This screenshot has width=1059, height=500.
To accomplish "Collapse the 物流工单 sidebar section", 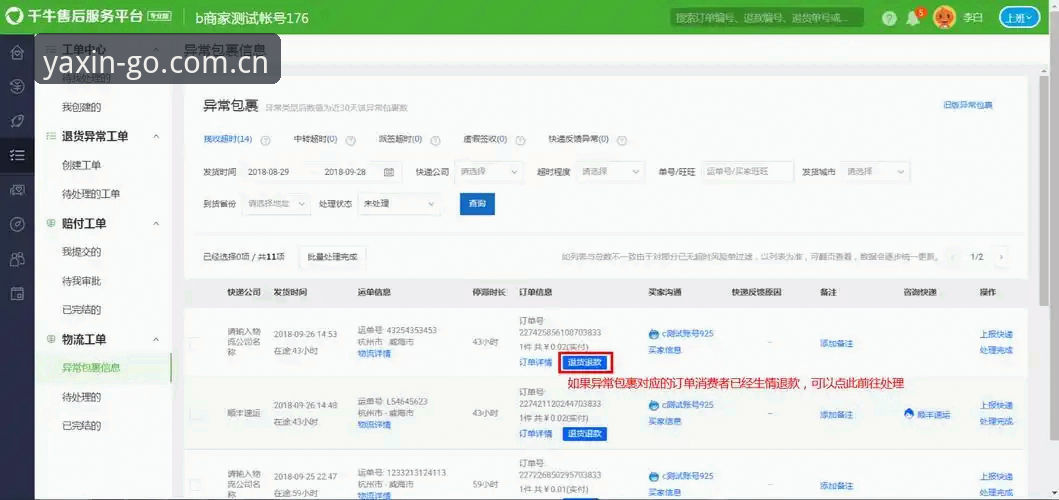I will [156, 339].
